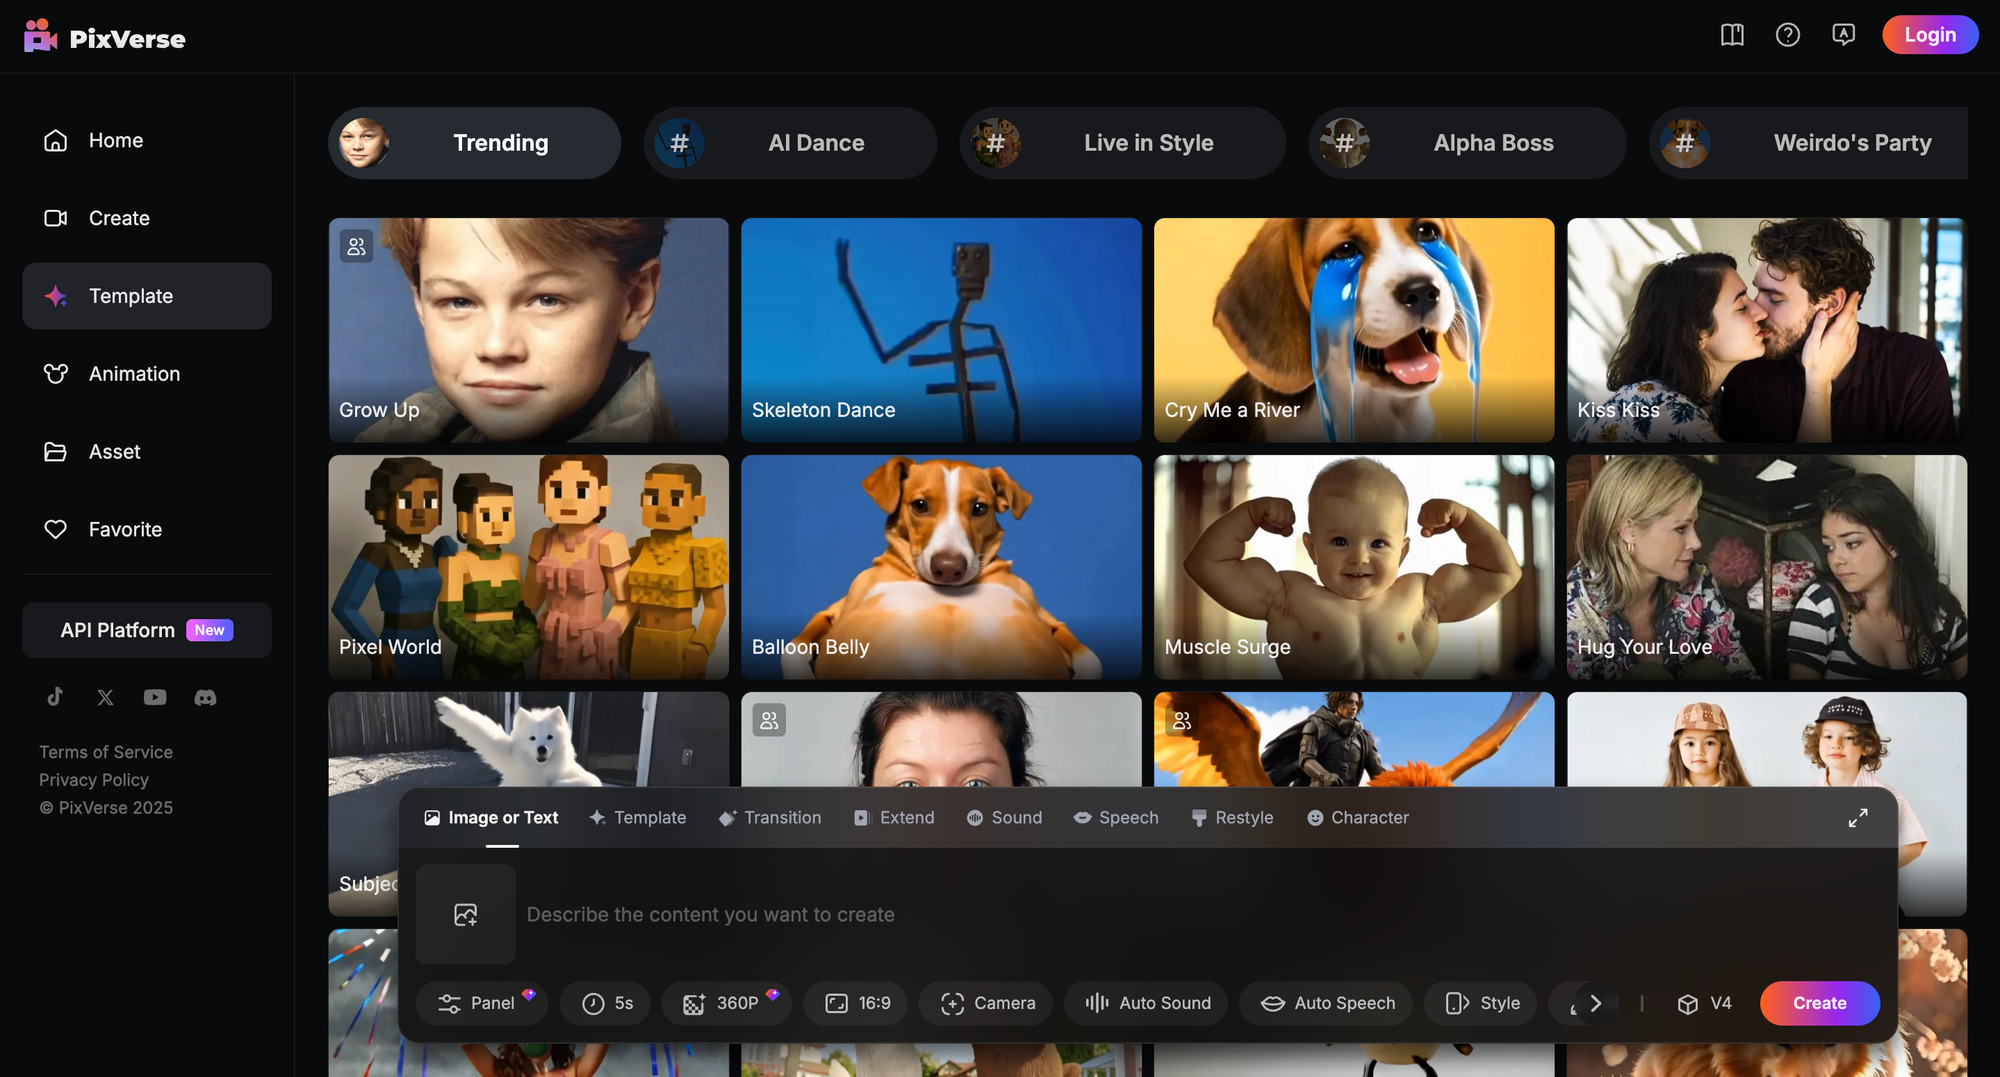Click the Animation sidebar icon

click(56, 374)
